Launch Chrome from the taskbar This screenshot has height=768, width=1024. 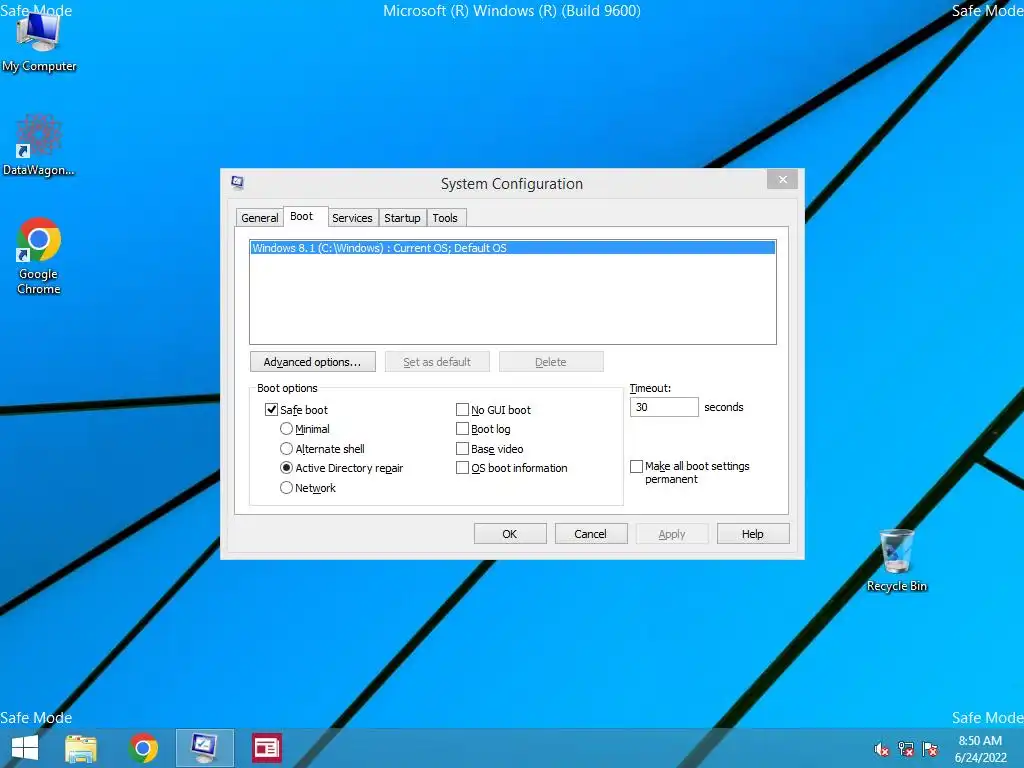[143, 748]
